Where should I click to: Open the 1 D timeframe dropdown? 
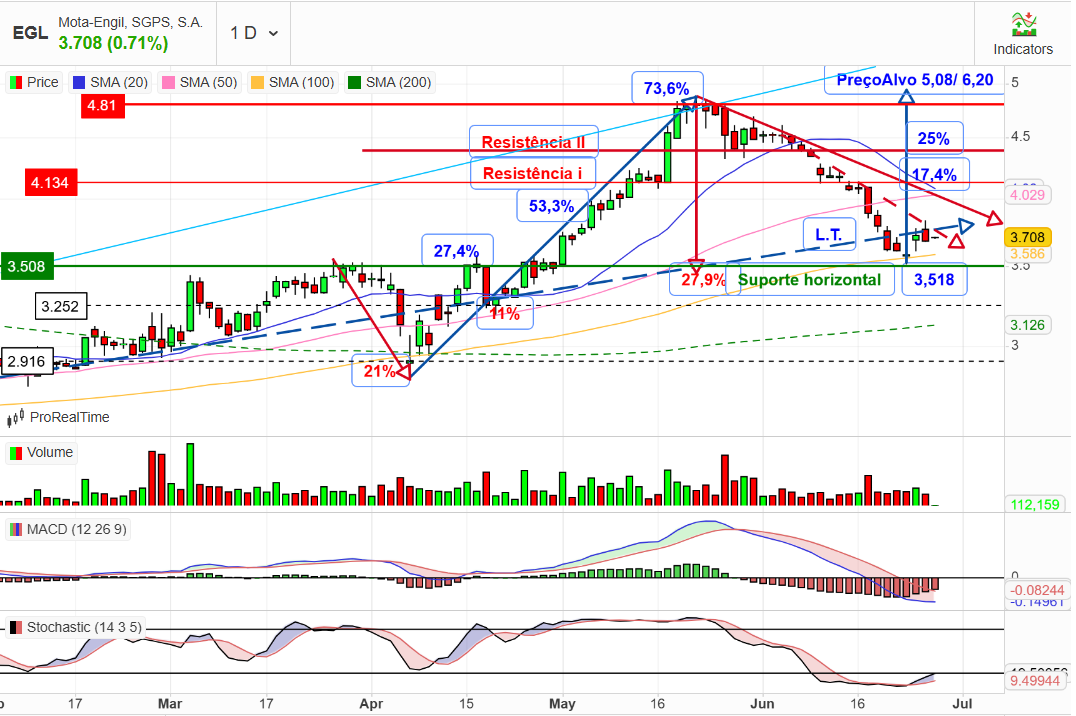[254, 33]
